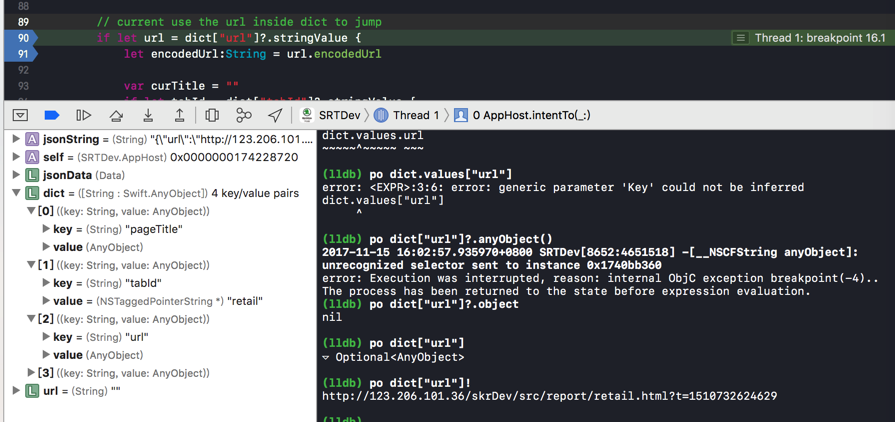Toggle the breakpoint on line 90
The height and width of the screenshot is (422, 895).
coord(20,38)
